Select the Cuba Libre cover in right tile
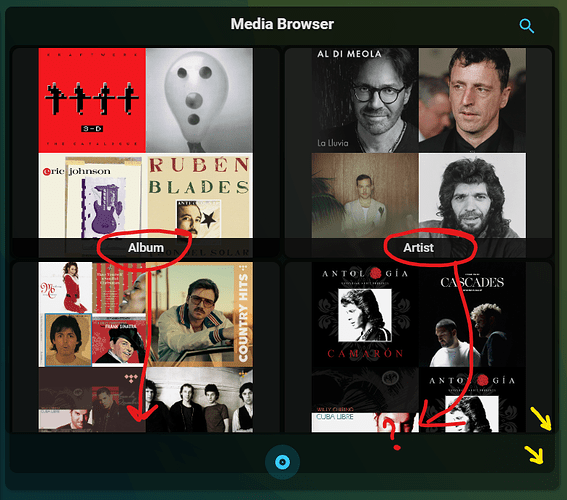The width and height of the screenshot is (567, 500). click(365, 400)
